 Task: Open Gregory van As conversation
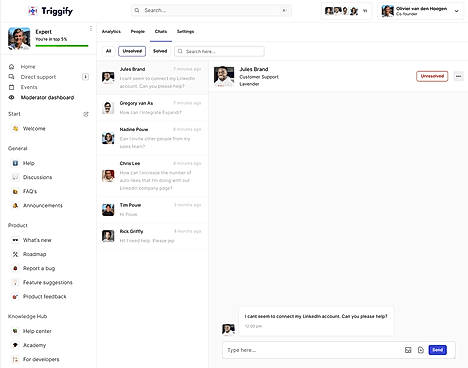[x=153, y=108]
